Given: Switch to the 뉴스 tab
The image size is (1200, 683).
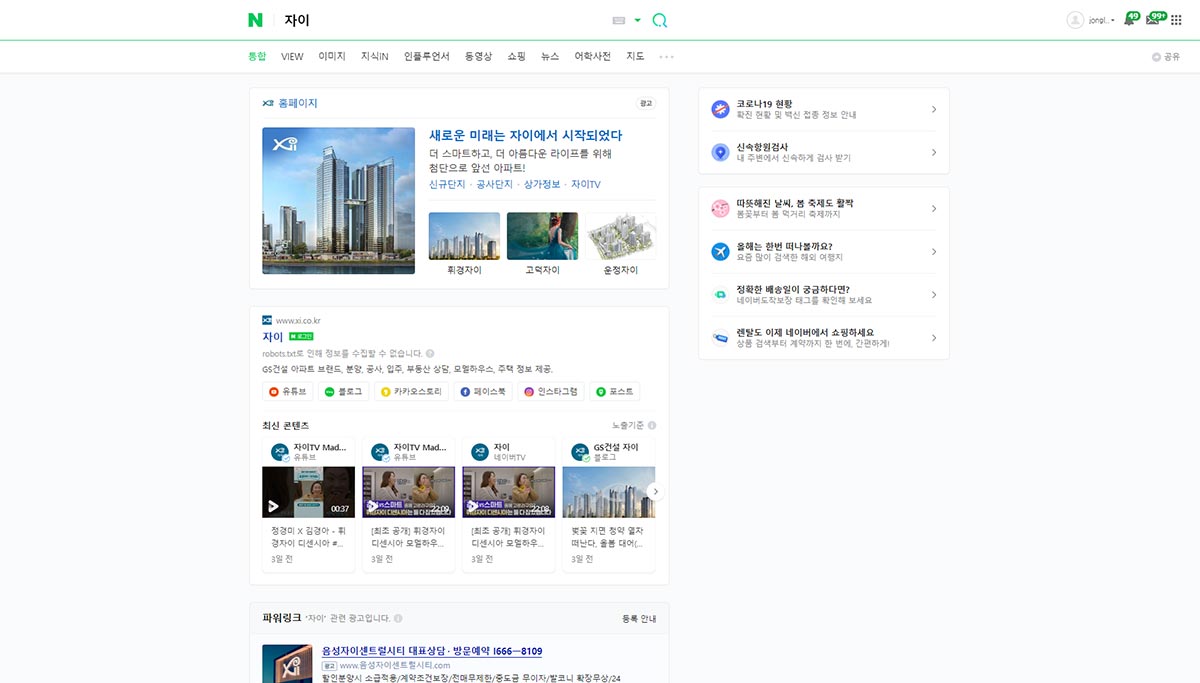Looking at the screenshot, I should 550,56.
